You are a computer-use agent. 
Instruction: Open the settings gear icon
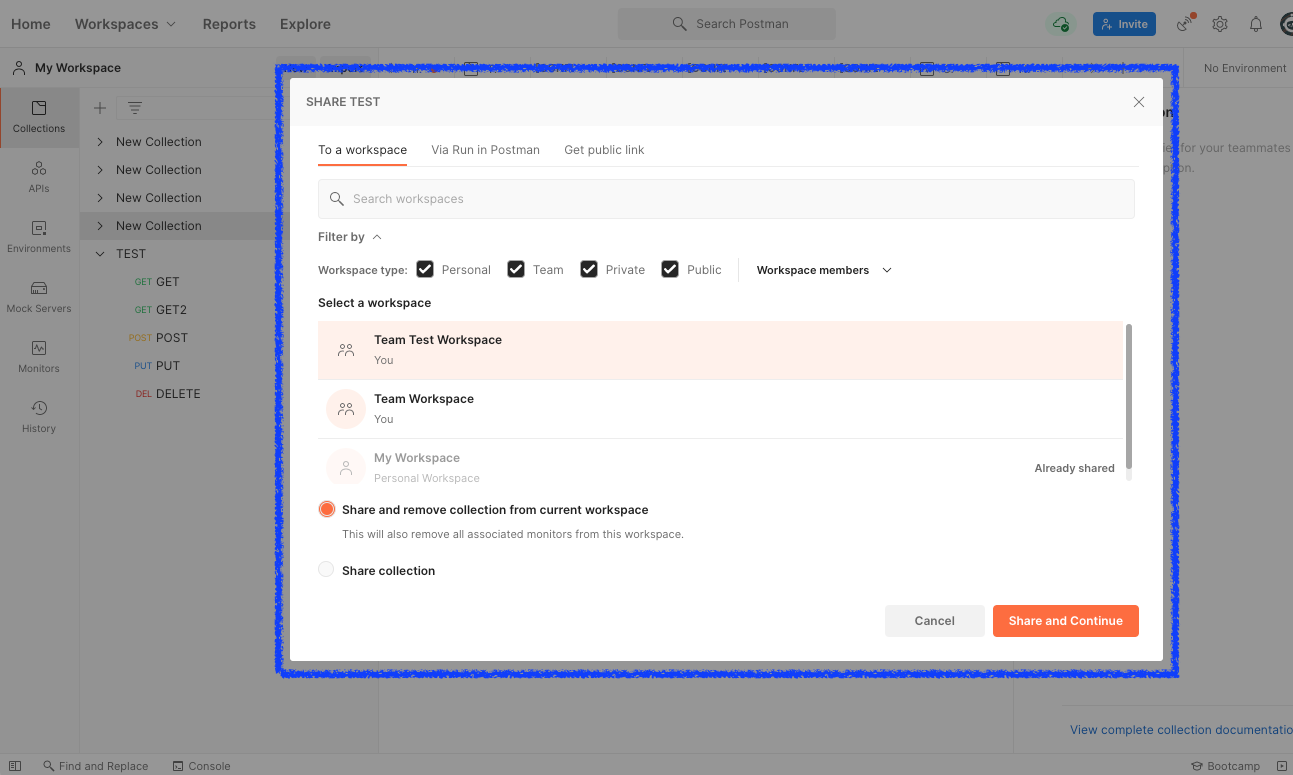coord(1220,24)
